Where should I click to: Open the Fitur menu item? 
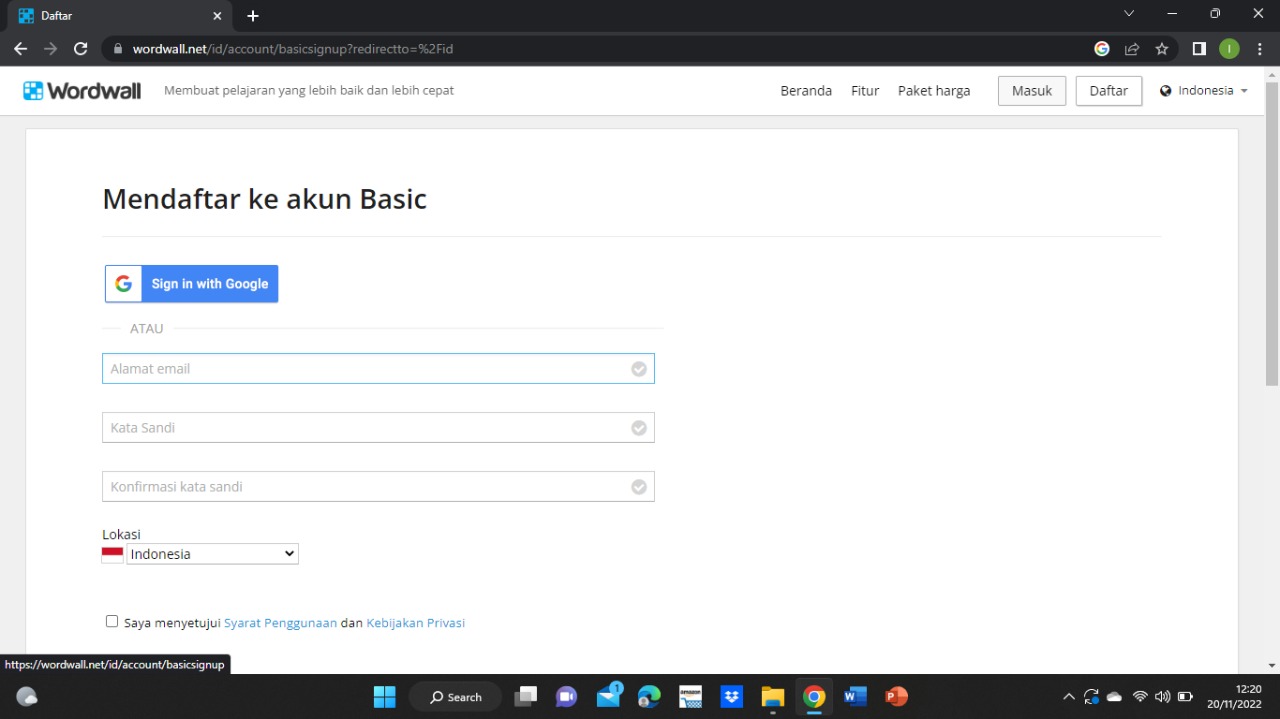click(x=865, y=90)
